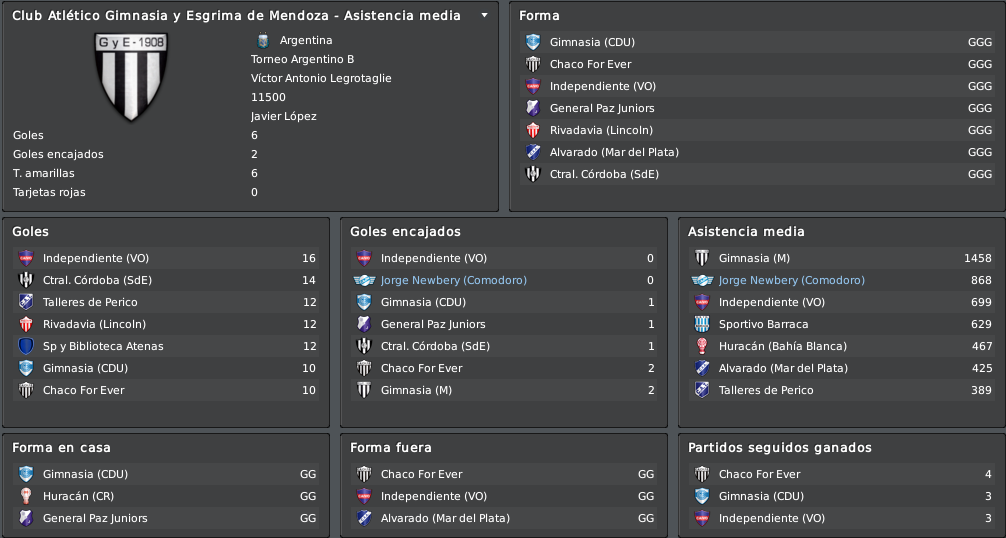The image size is (1006, 538).
Task: Select Chaco For Ever name in Forma fuera
Action: tap(422, 475)
